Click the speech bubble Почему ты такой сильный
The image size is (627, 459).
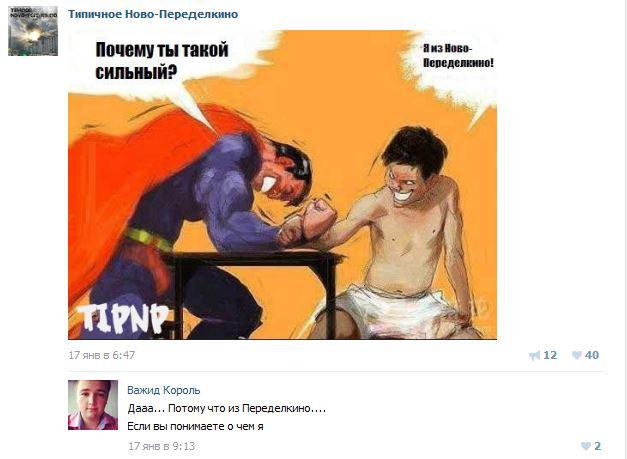point(162,61)
